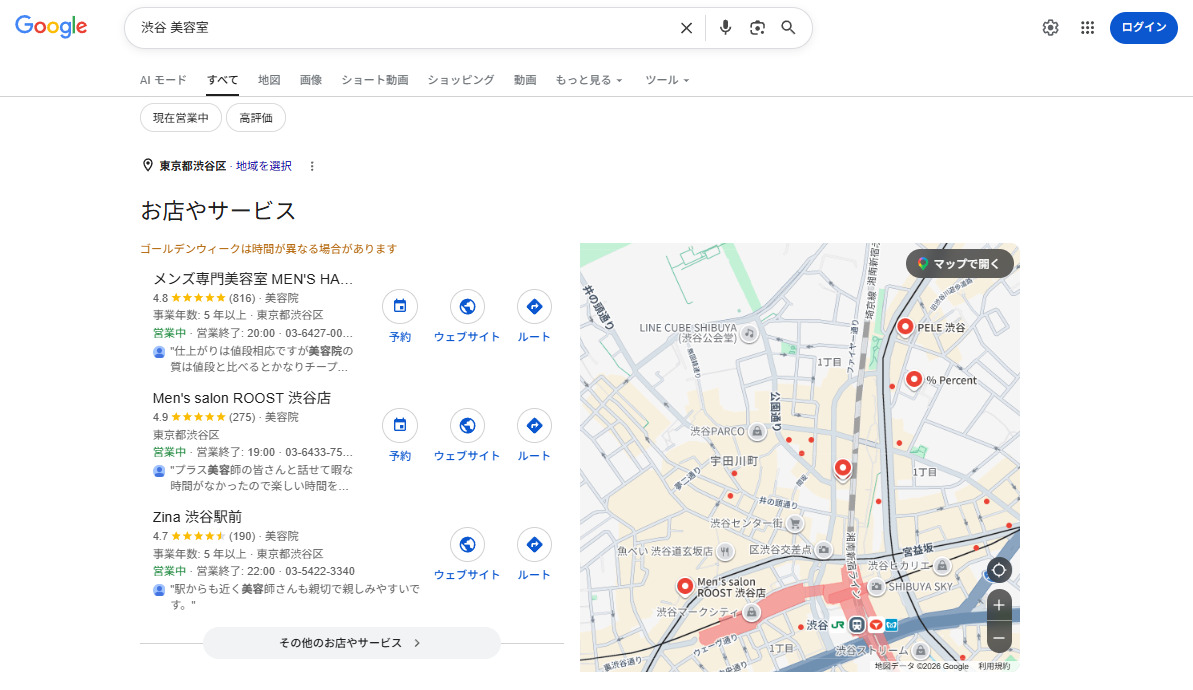This screenshot has width=1193, height=690.
Task: Switch to the 地図 tab
Action: click(269, 80)
